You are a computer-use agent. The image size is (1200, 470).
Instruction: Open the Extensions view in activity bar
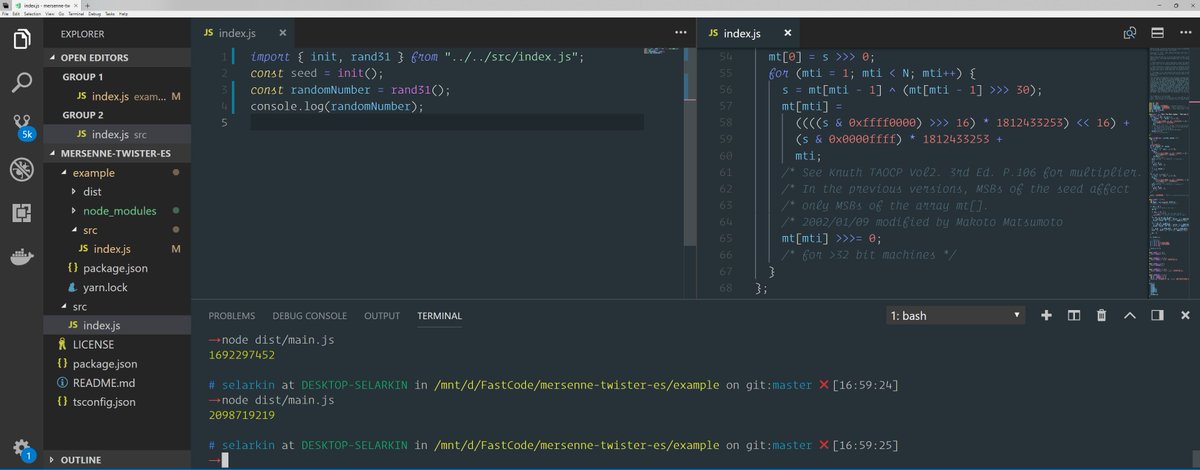click(21, 213)
